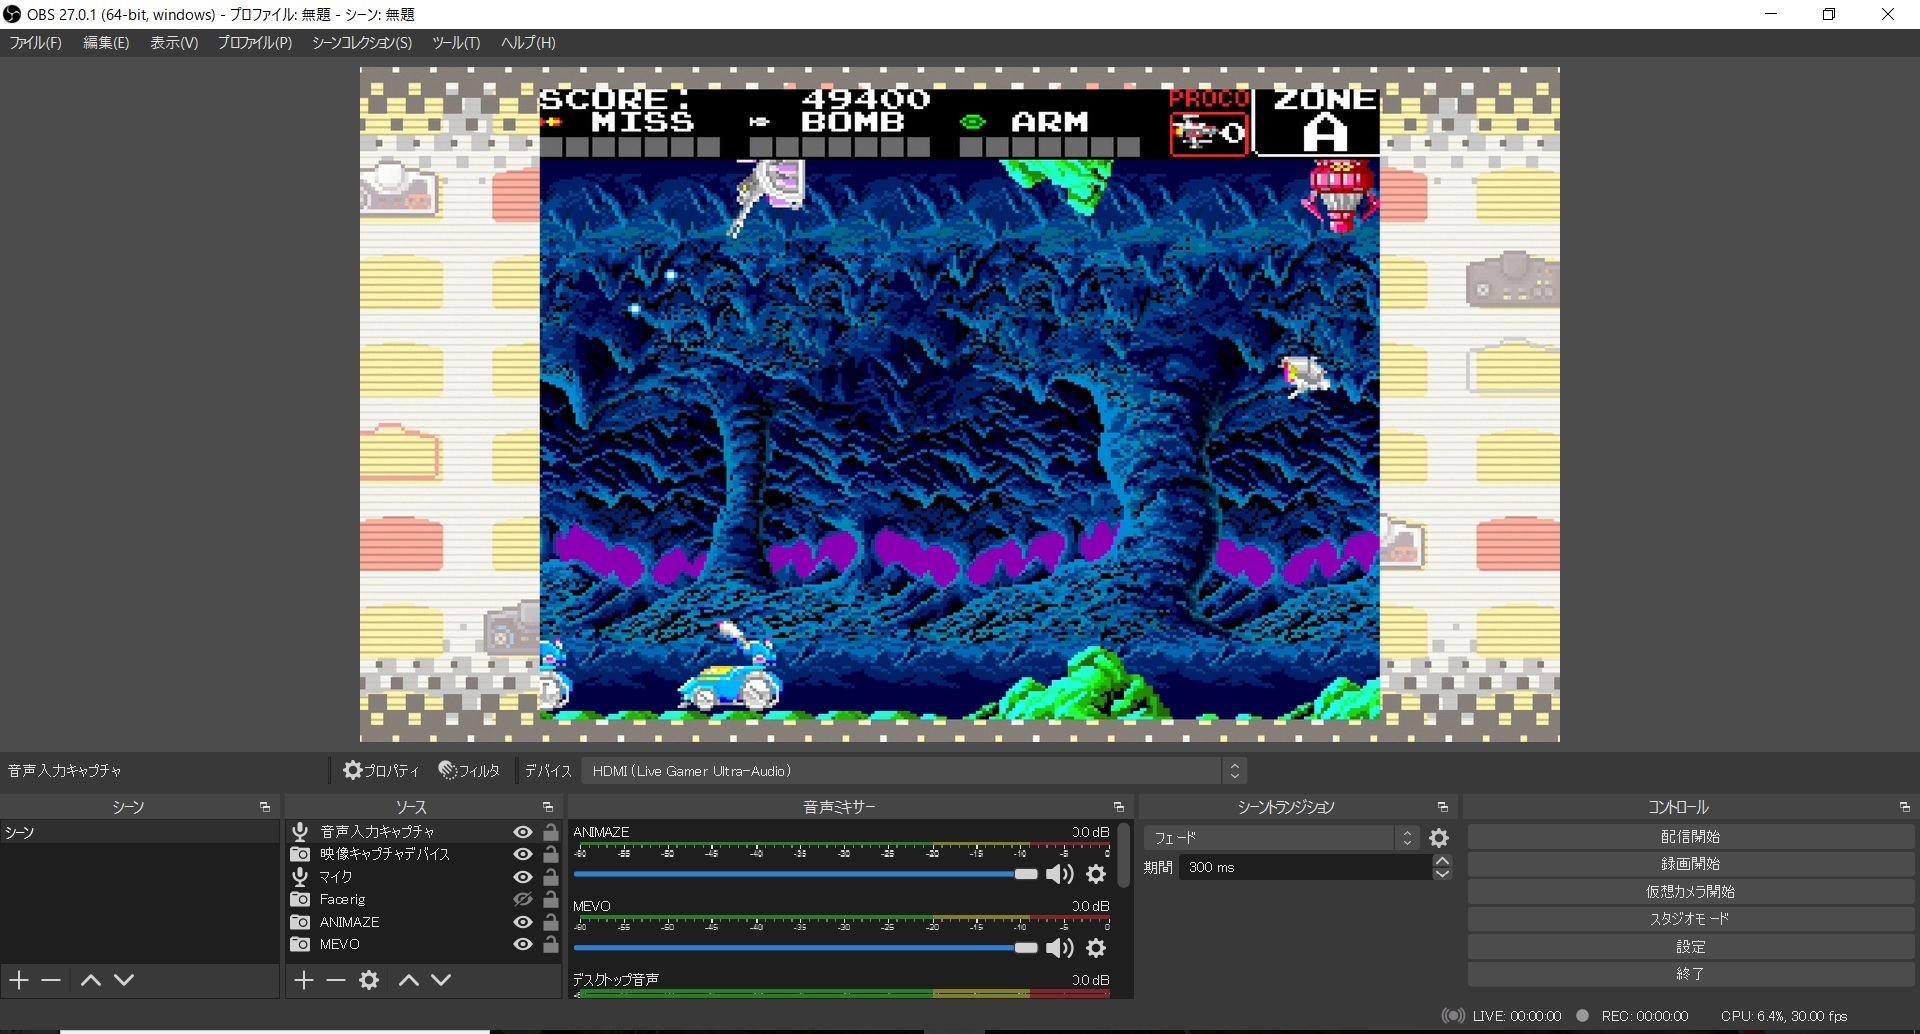Show the hidden Facerig source
This screenshot has width=1920, height=1034.
tap(522, 899)
